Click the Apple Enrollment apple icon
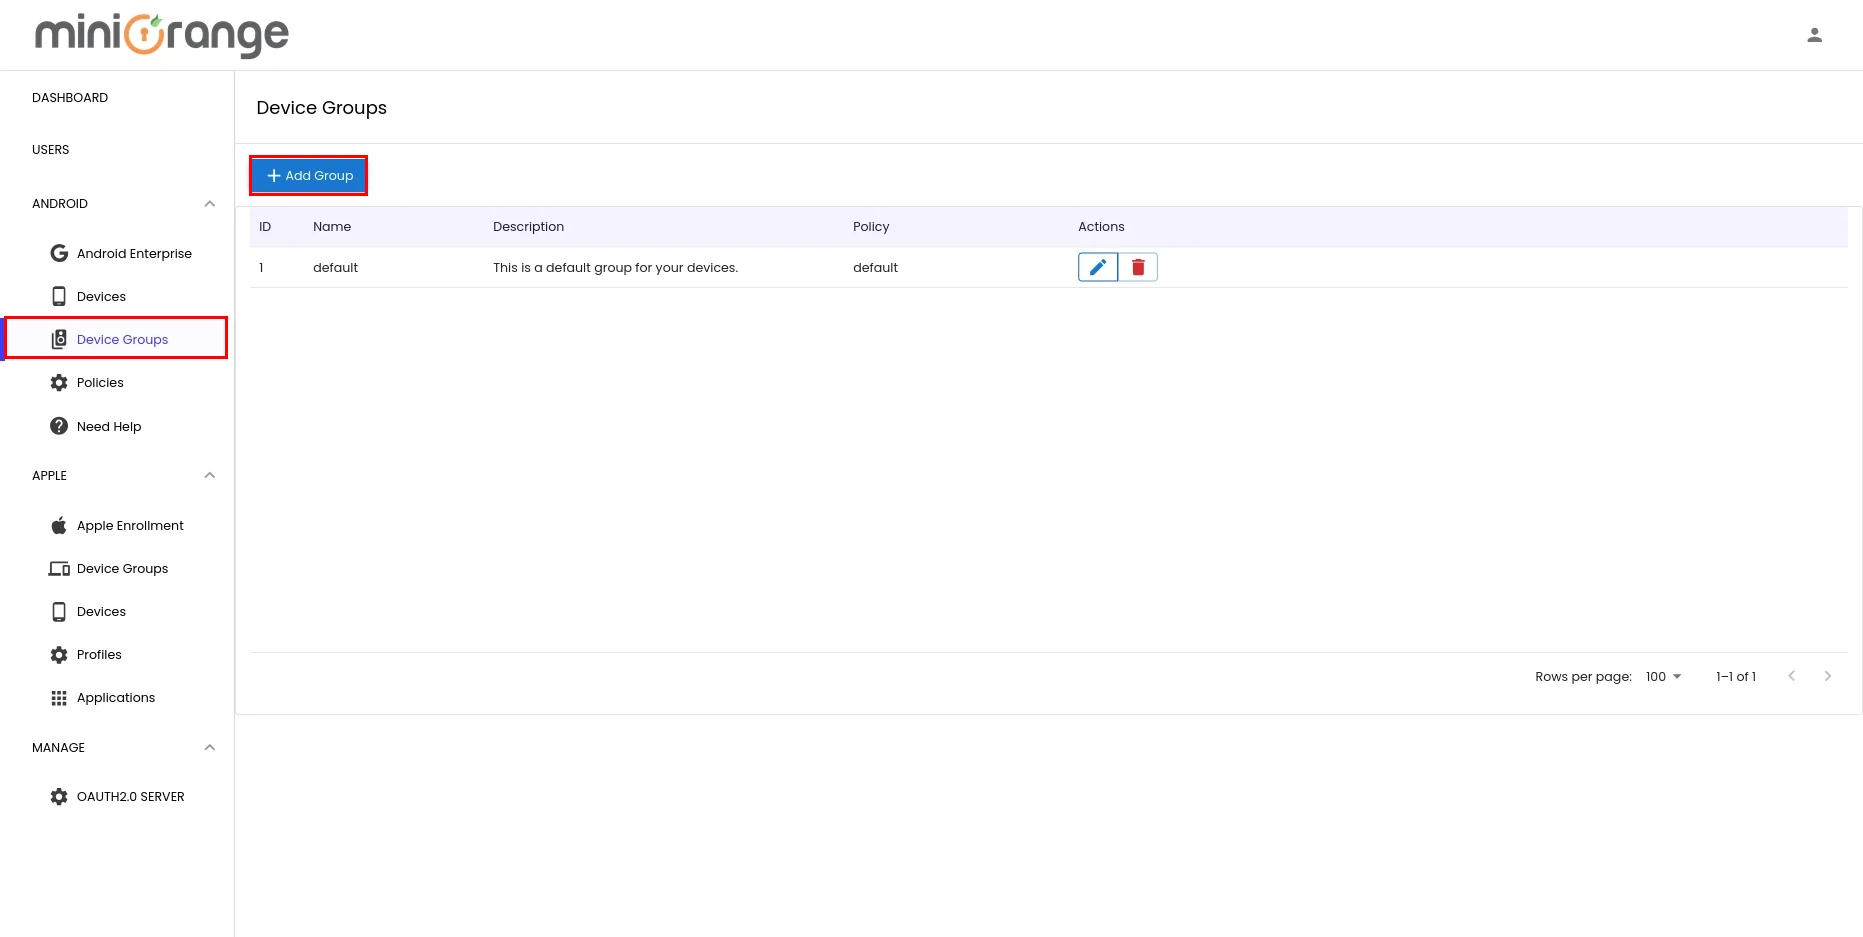This screenshot has height=937, width=1863. (x=59, y=525)
